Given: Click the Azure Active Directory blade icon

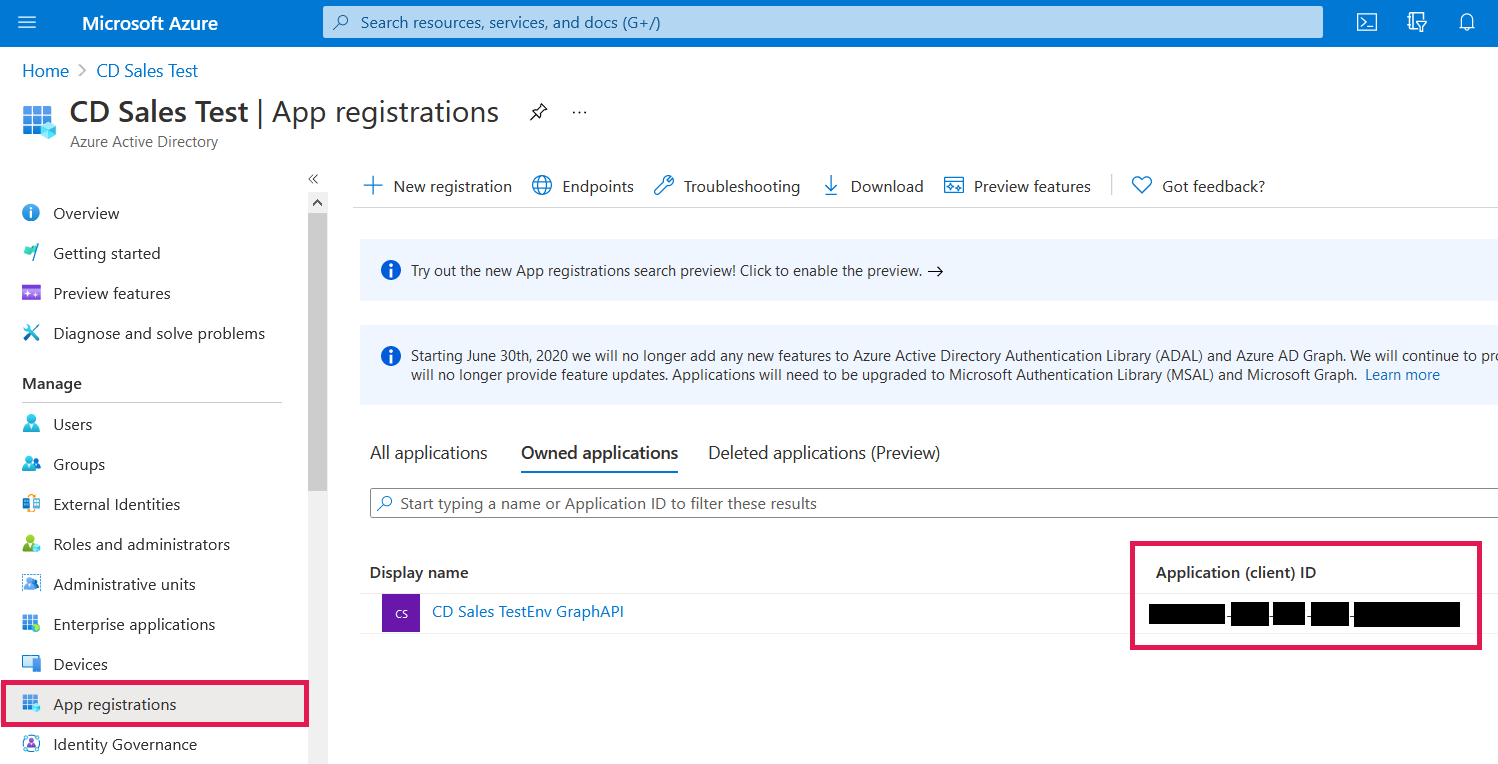Looking at the screenshot, I should pos(39,122).
